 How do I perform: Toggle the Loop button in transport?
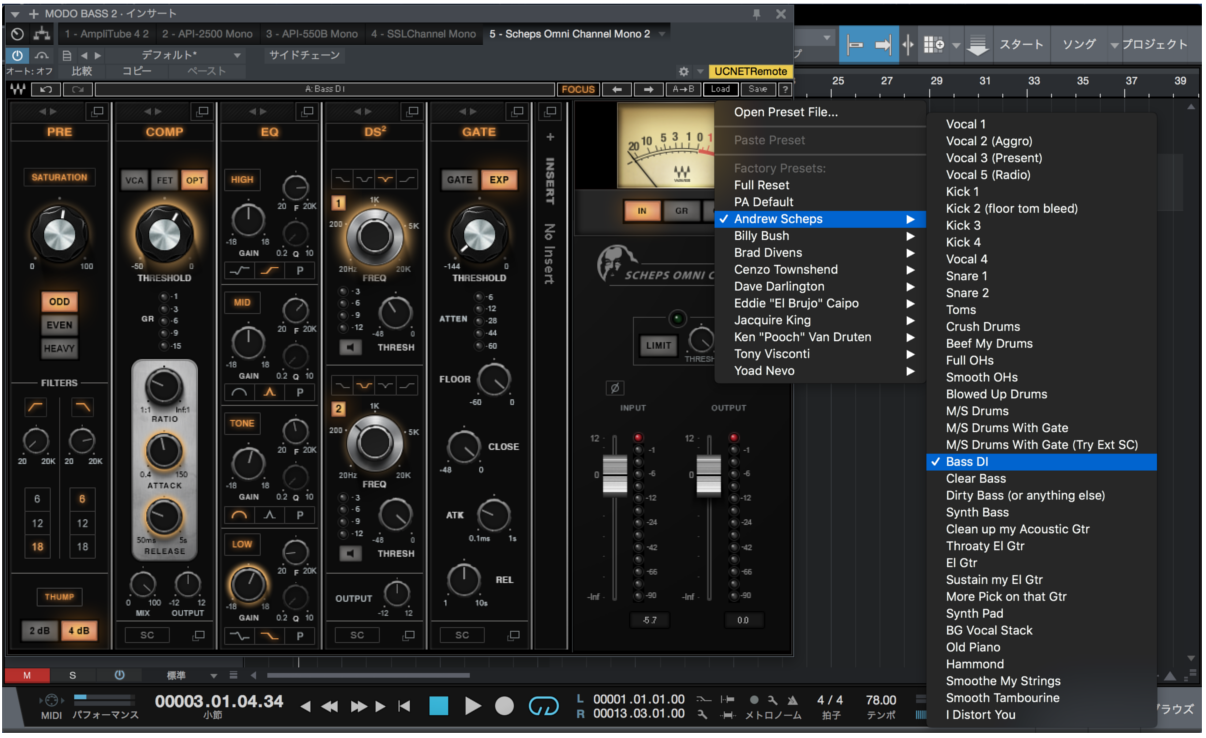point(543,706)
